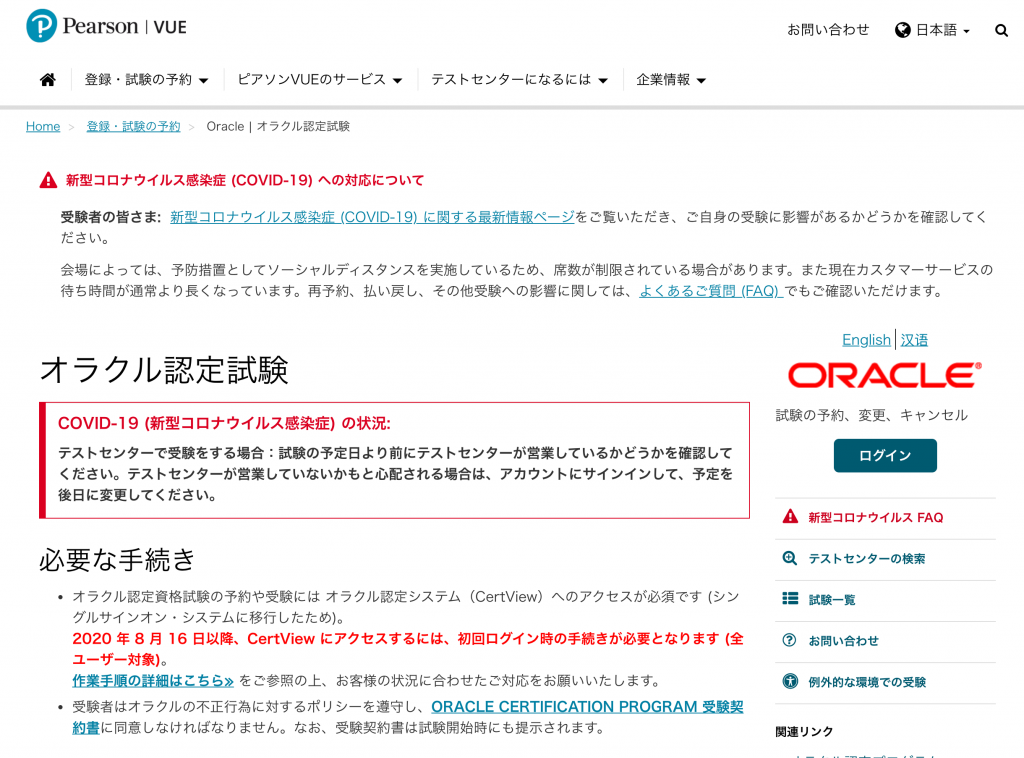
Task: Click the accessibility icon beside 例外的な環境での受験
Action: click(x=790, y=682)
